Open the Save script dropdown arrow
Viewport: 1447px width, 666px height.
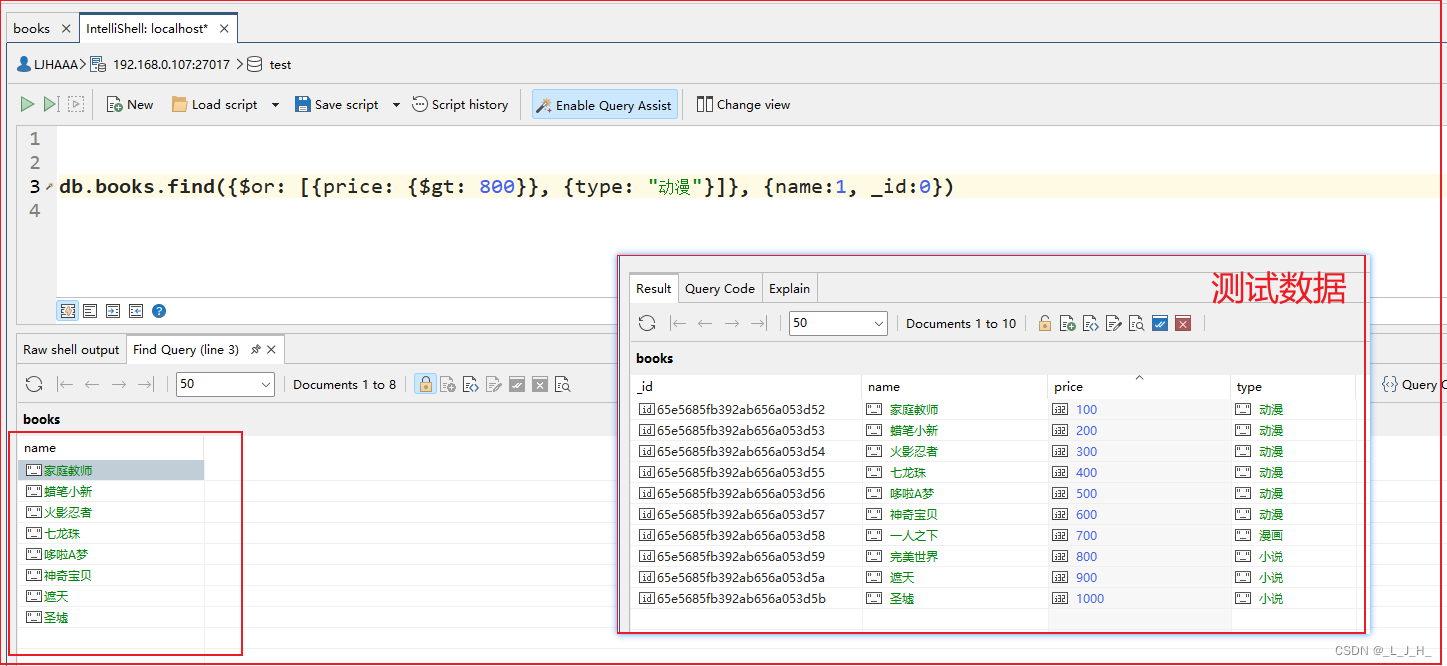(396, 104)
